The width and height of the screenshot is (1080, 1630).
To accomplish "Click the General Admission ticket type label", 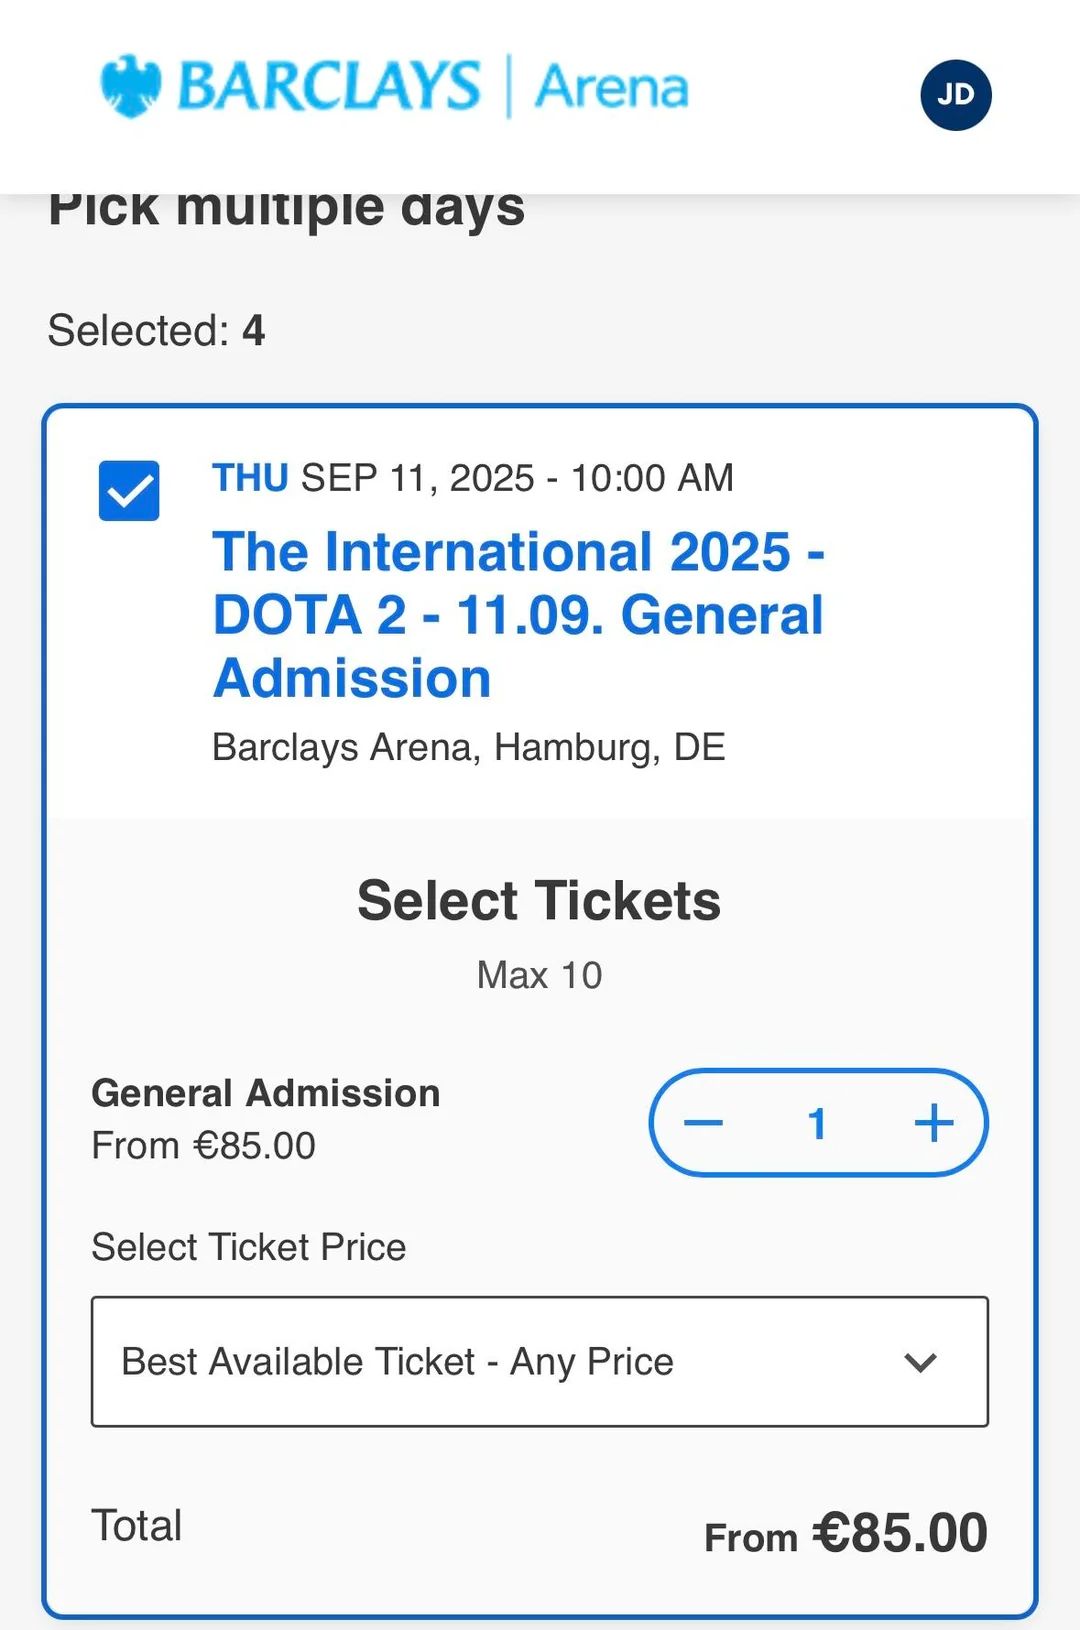I will click(266, 1093).
